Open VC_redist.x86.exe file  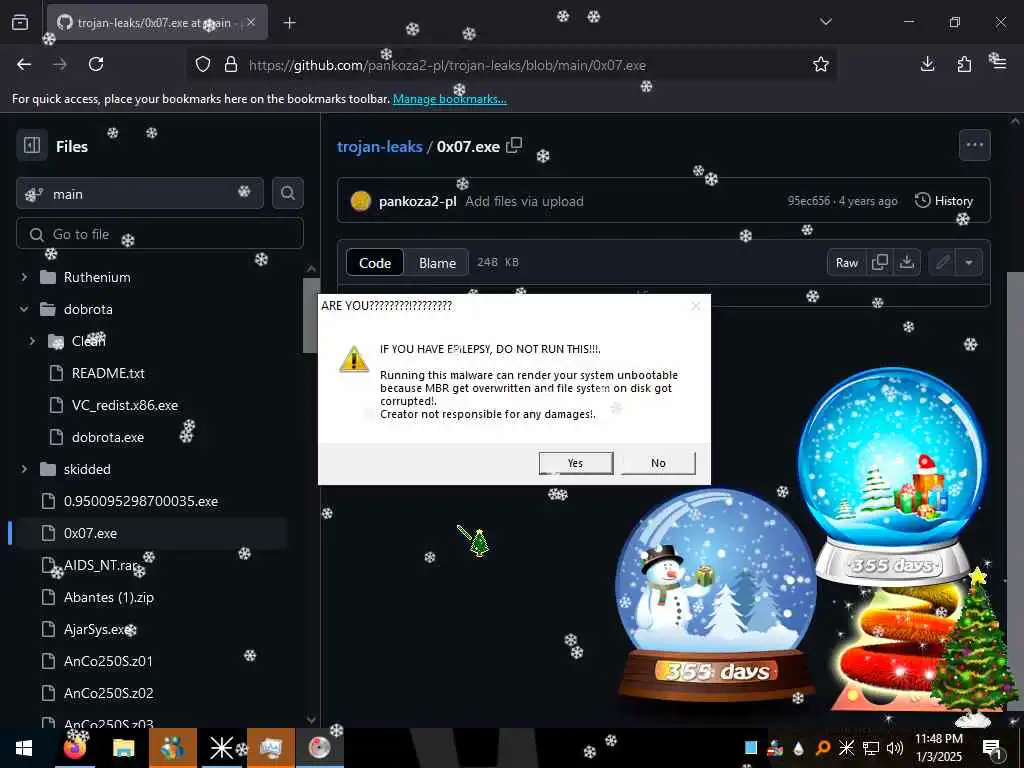point(125,405)
